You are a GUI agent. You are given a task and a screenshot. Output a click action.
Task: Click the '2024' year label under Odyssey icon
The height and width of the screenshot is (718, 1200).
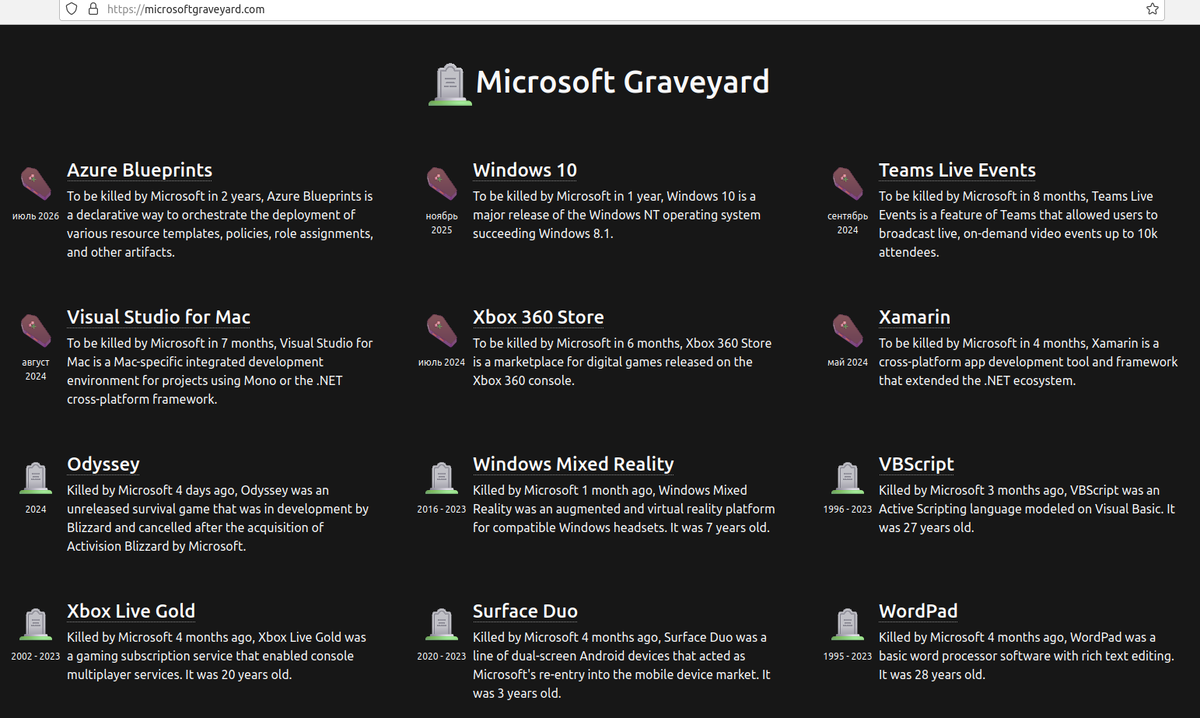tap(36, 510)
